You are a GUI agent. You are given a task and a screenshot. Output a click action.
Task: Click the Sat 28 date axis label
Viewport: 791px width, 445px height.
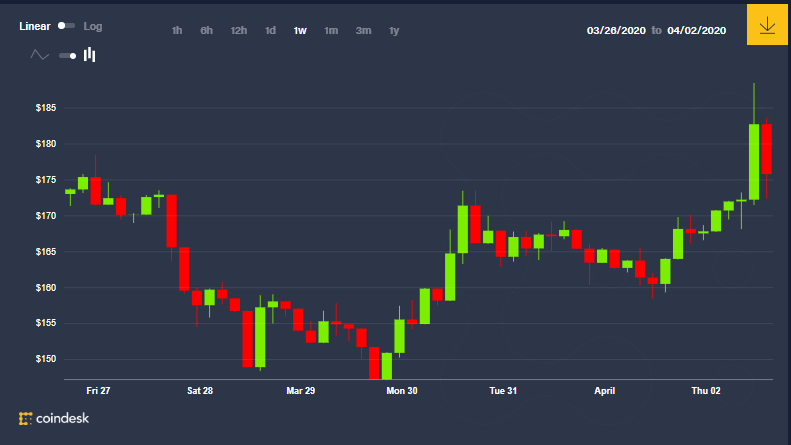click(x=200, y=391)
